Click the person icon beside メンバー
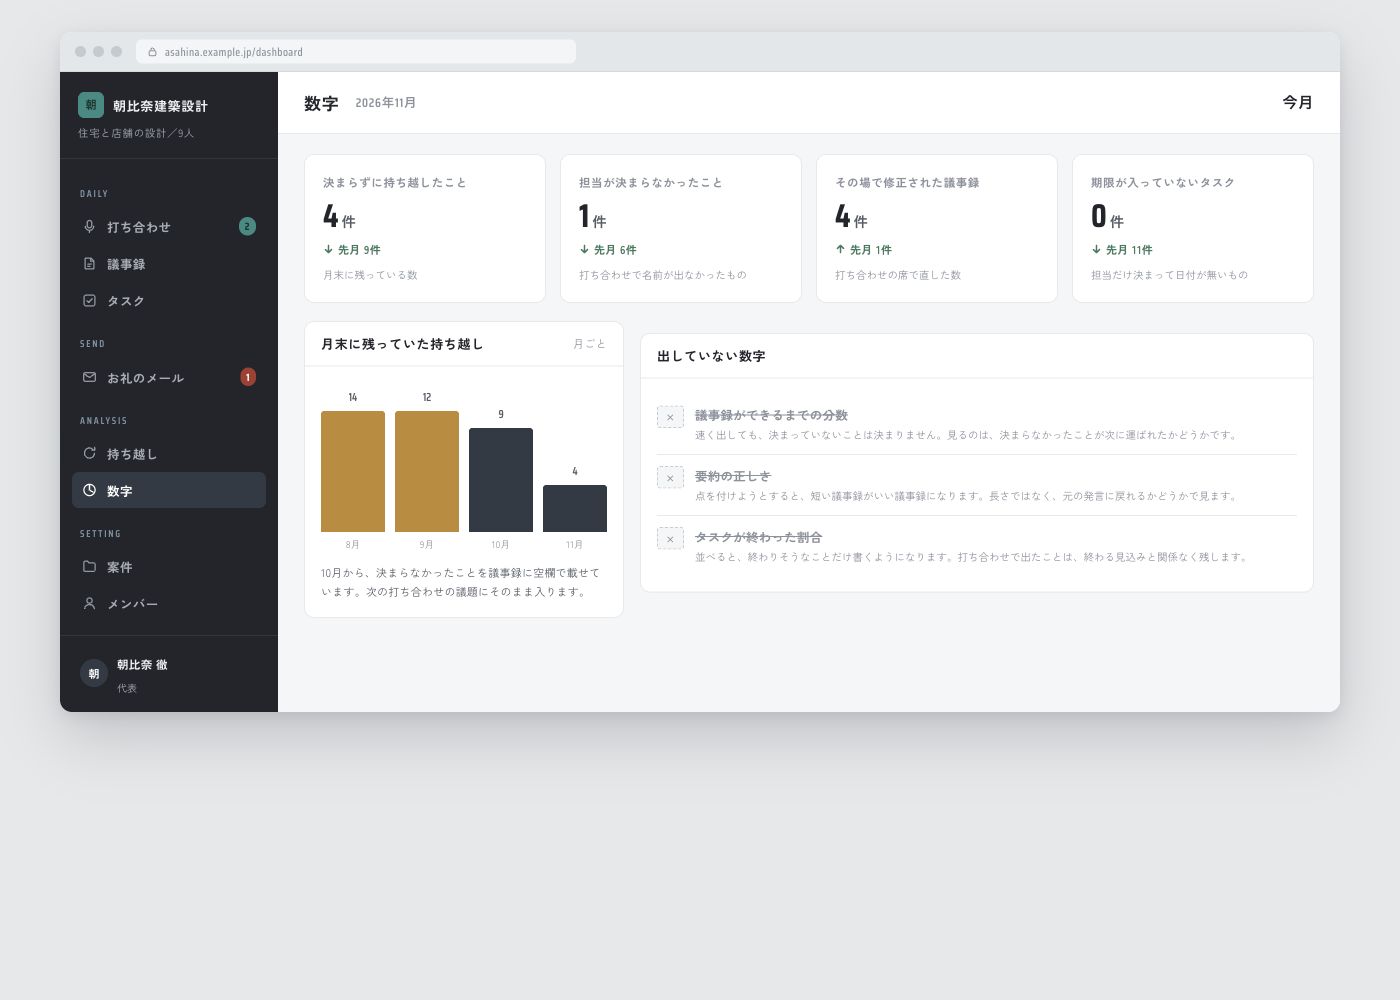1400x1000 pixels. 89,603
